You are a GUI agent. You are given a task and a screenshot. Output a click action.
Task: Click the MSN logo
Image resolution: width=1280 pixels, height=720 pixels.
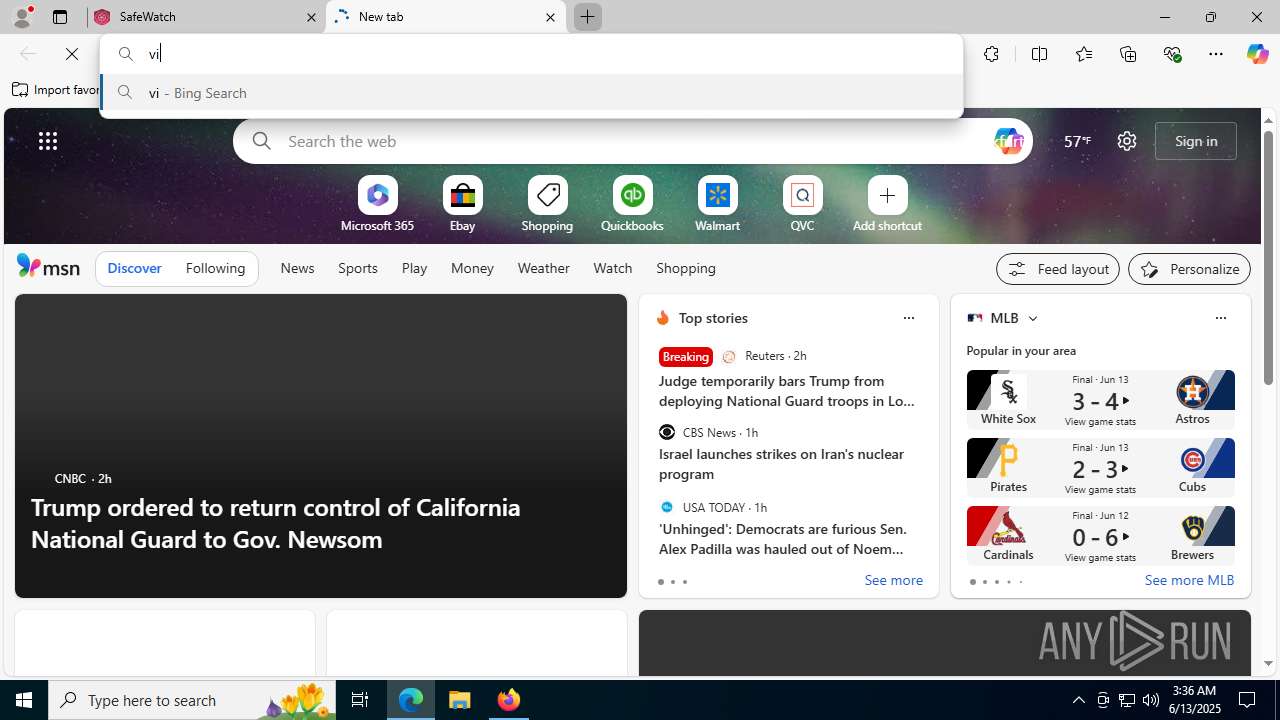click(48, 267)
